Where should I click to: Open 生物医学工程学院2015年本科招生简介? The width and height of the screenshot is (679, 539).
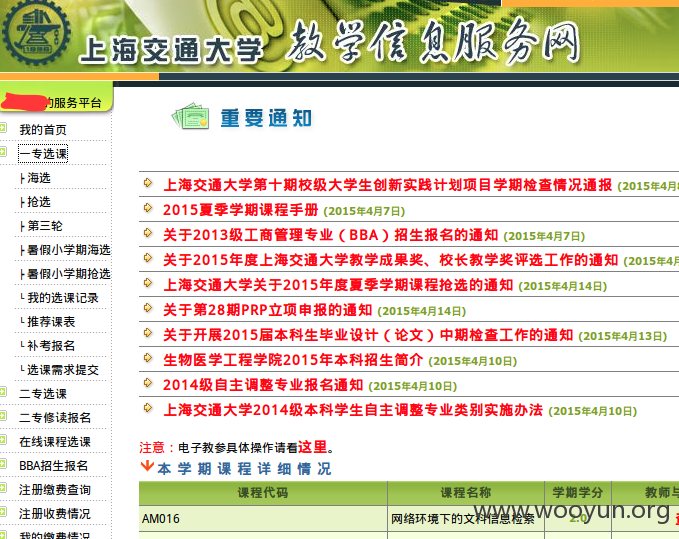293,360
